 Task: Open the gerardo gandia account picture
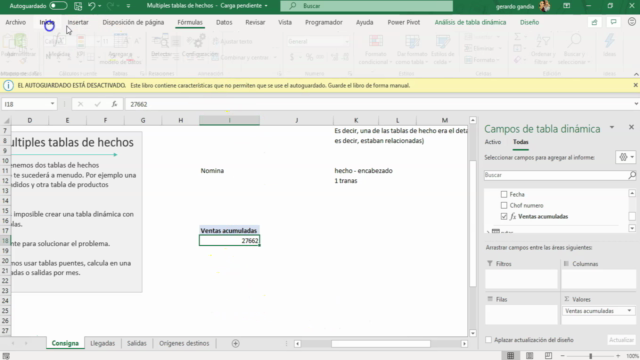(x=544, y=6)
